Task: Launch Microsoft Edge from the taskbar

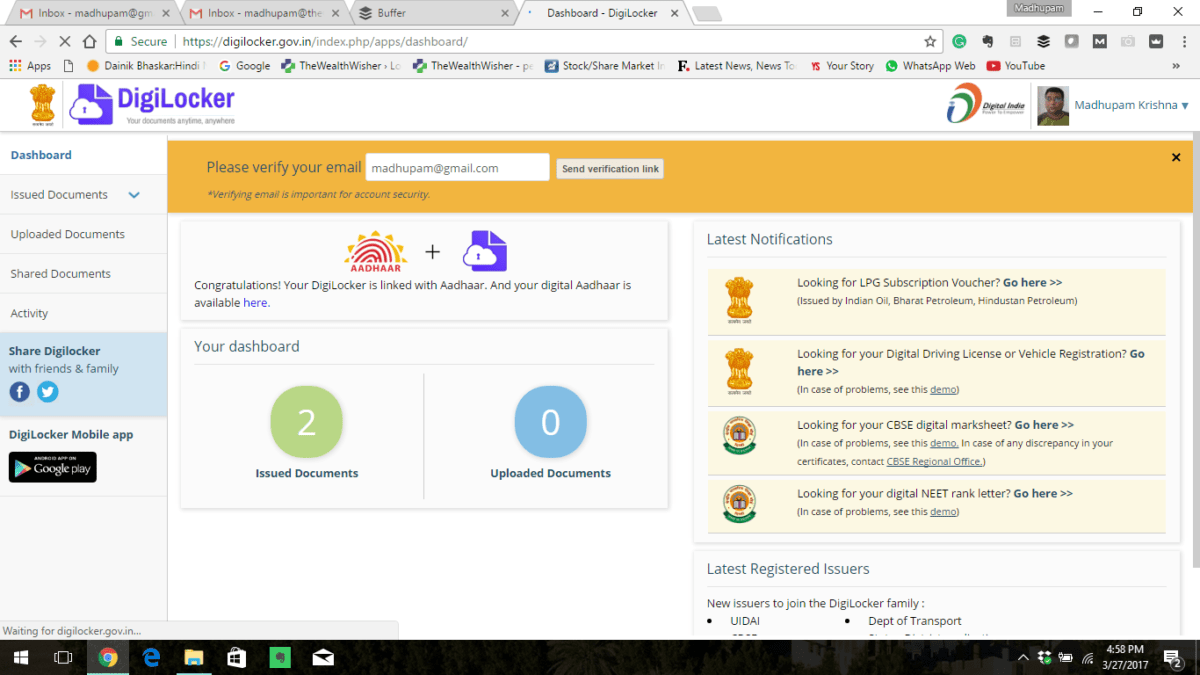Action: pos(151,657)
